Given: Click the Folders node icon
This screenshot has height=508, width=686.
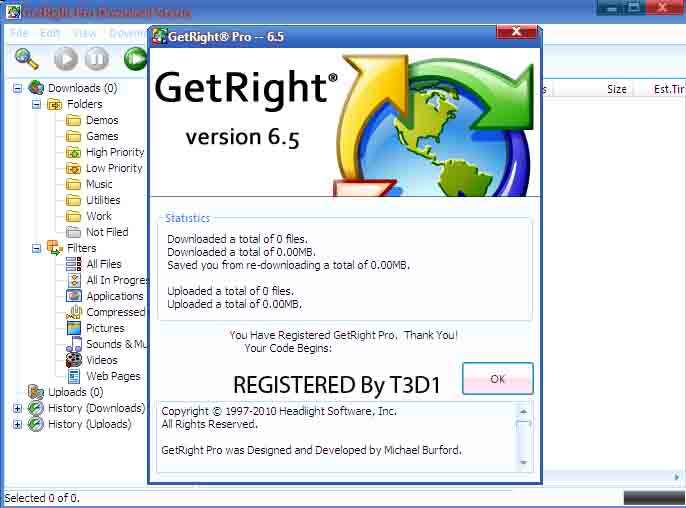Looking at the screenshot, I should click(55, 104).
